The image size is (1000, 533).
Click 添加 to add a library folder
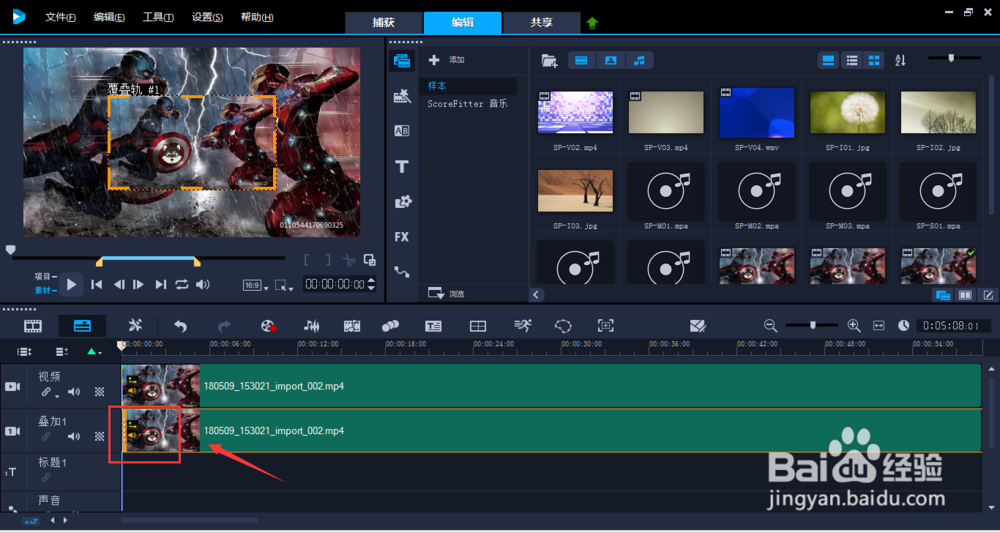click(x=447, y=60)
